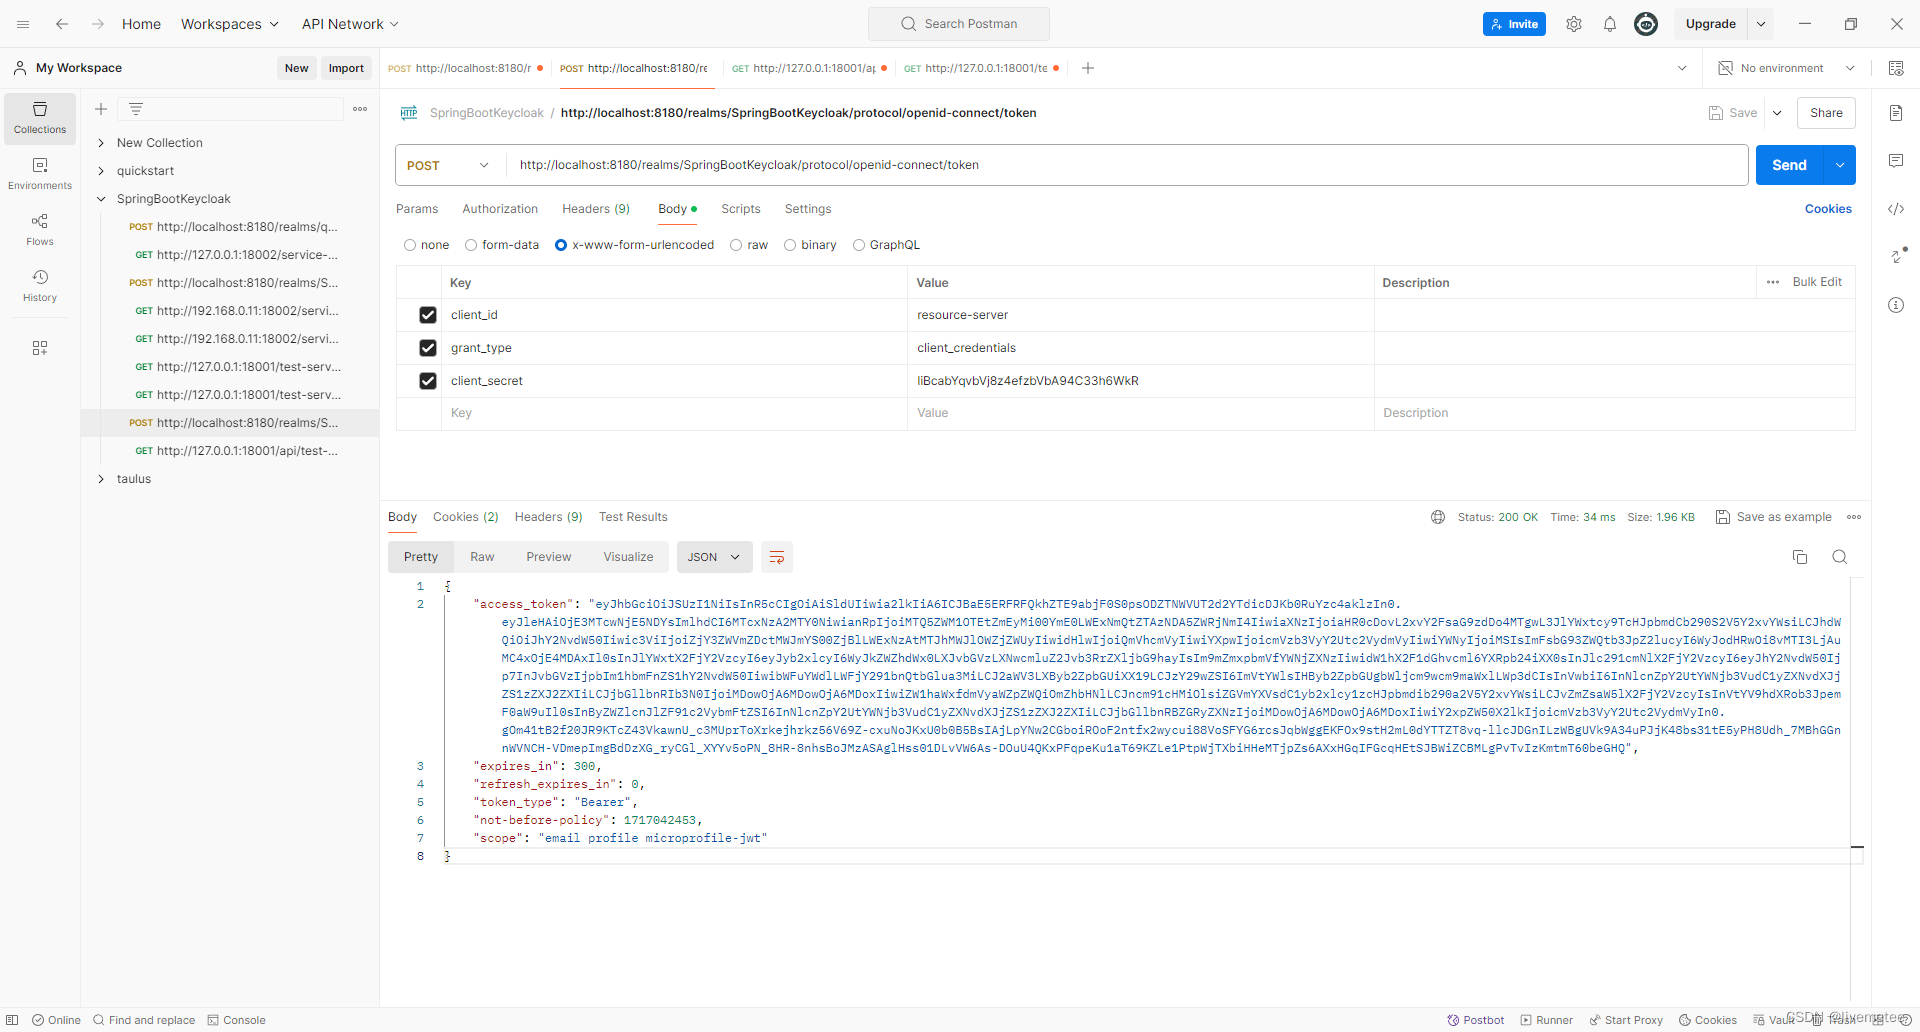Open the Flows panel in the sidebar
1920x1032 pixels.
point(39,228)
